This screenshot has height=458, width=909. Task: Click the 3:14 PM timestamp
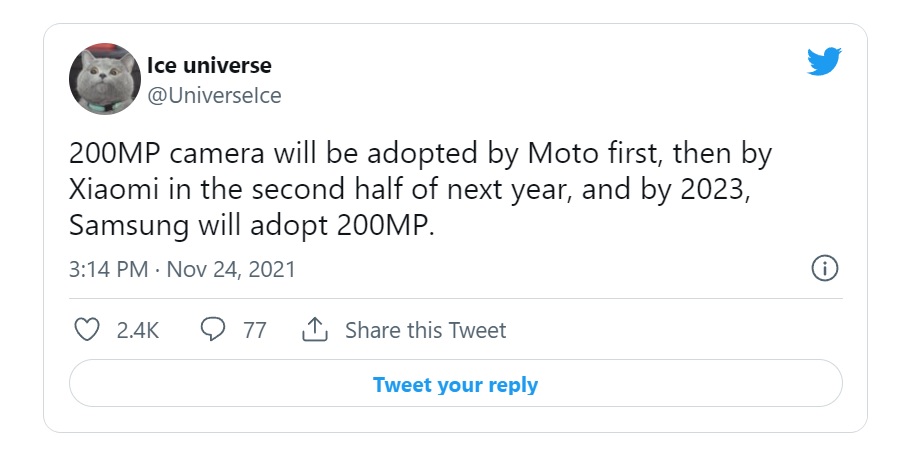pos(109,270)
